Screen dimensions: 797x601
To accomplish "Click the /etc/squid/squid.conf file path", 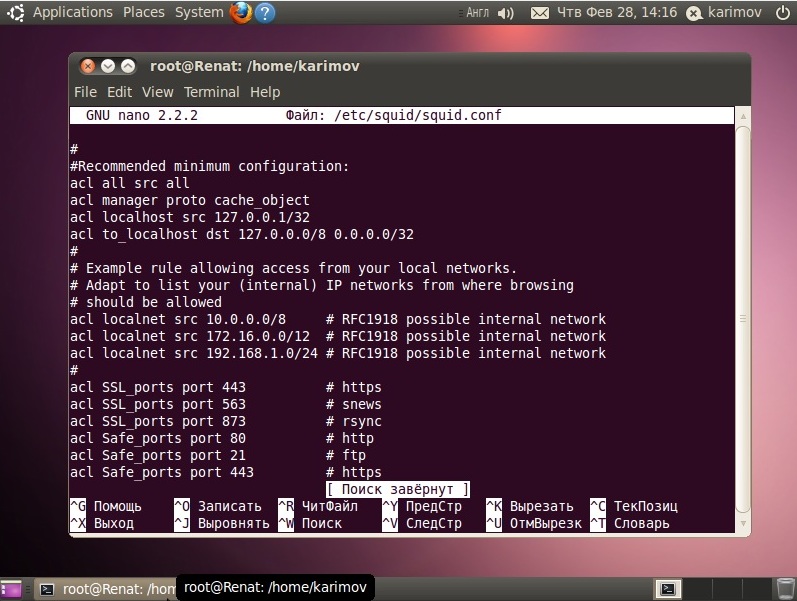I will (418, 115).
